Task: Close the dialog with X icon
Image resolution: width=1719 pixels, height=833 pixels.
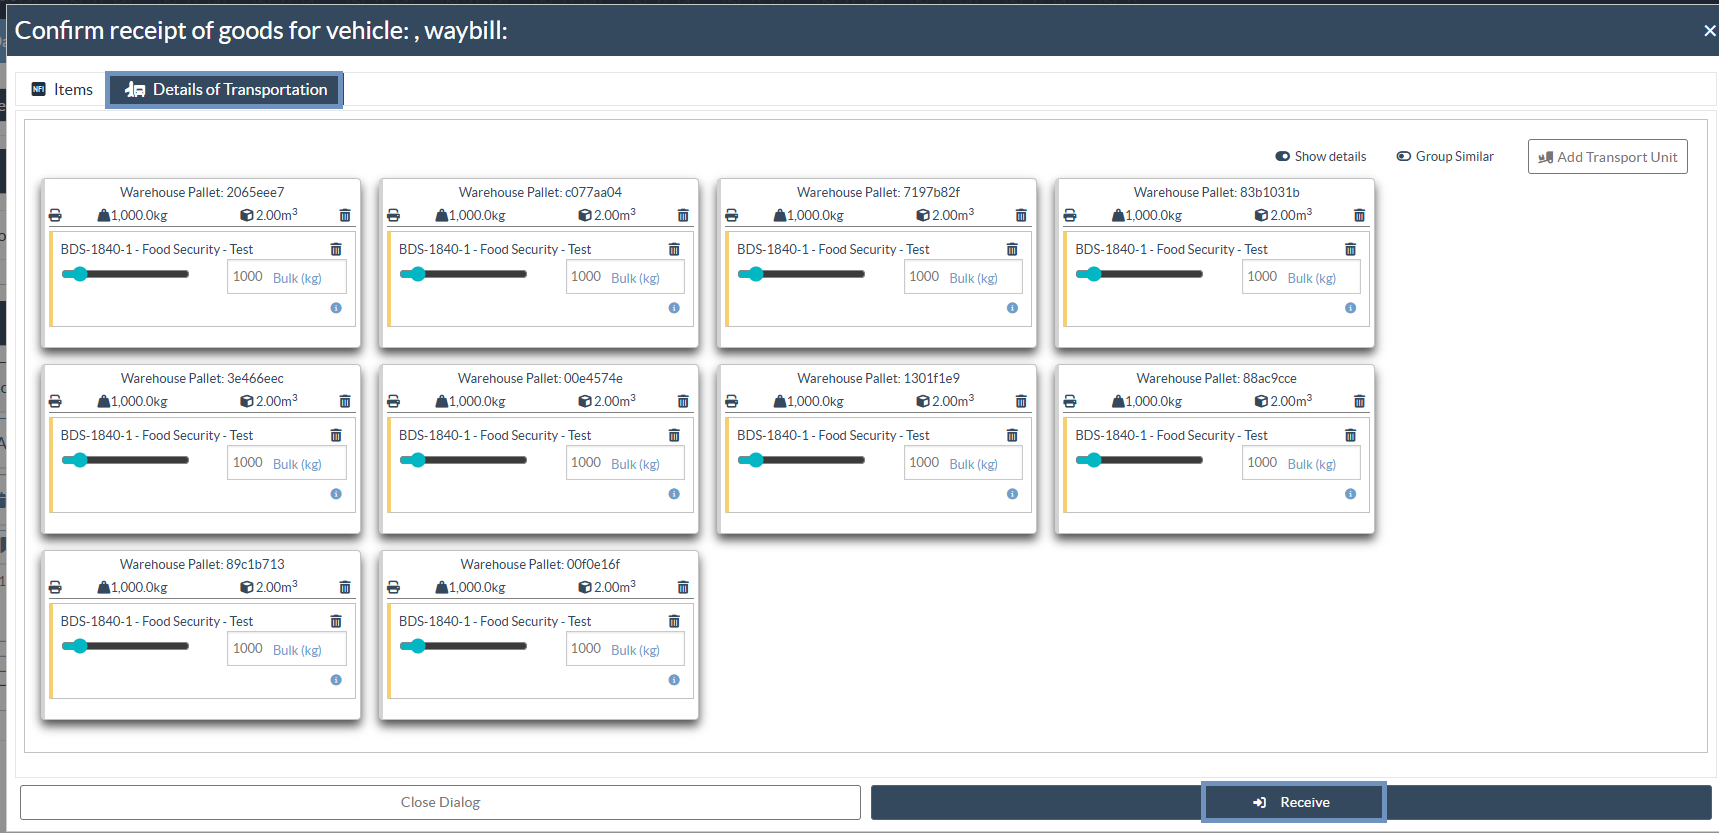Action: pos(1709,31)
